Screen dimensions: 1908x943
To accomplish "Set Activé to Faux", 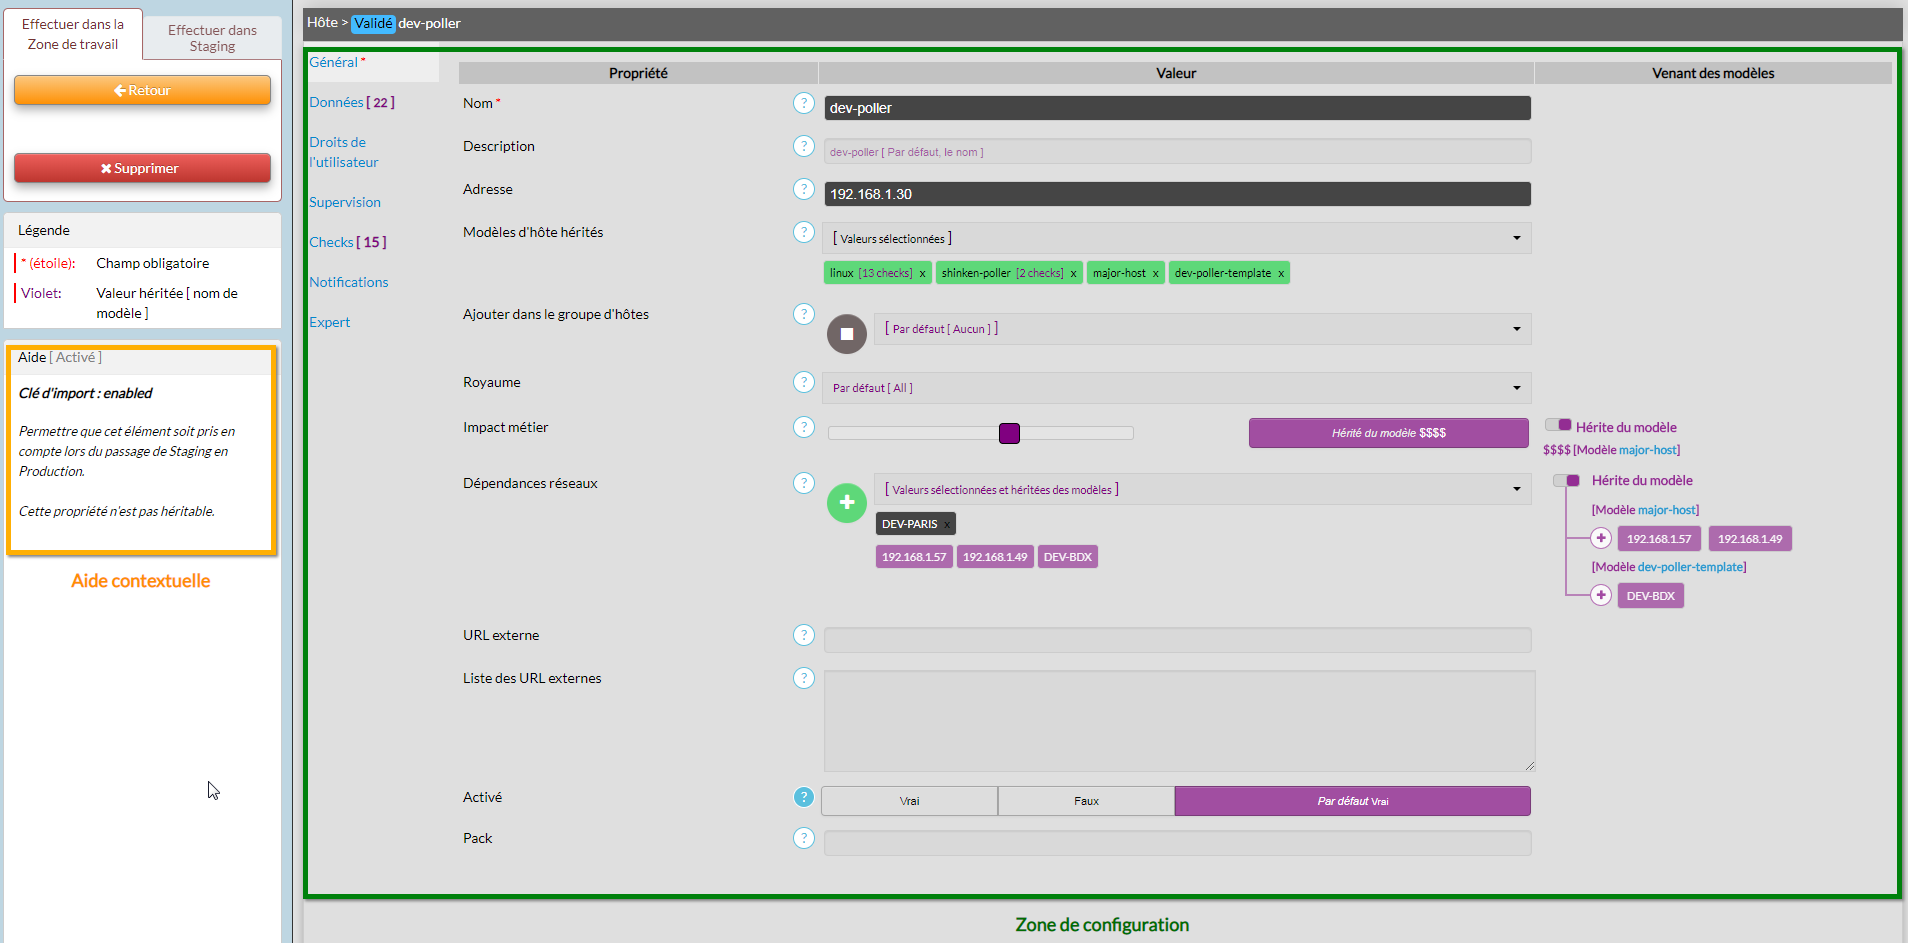I will [x=1086, y=801].
